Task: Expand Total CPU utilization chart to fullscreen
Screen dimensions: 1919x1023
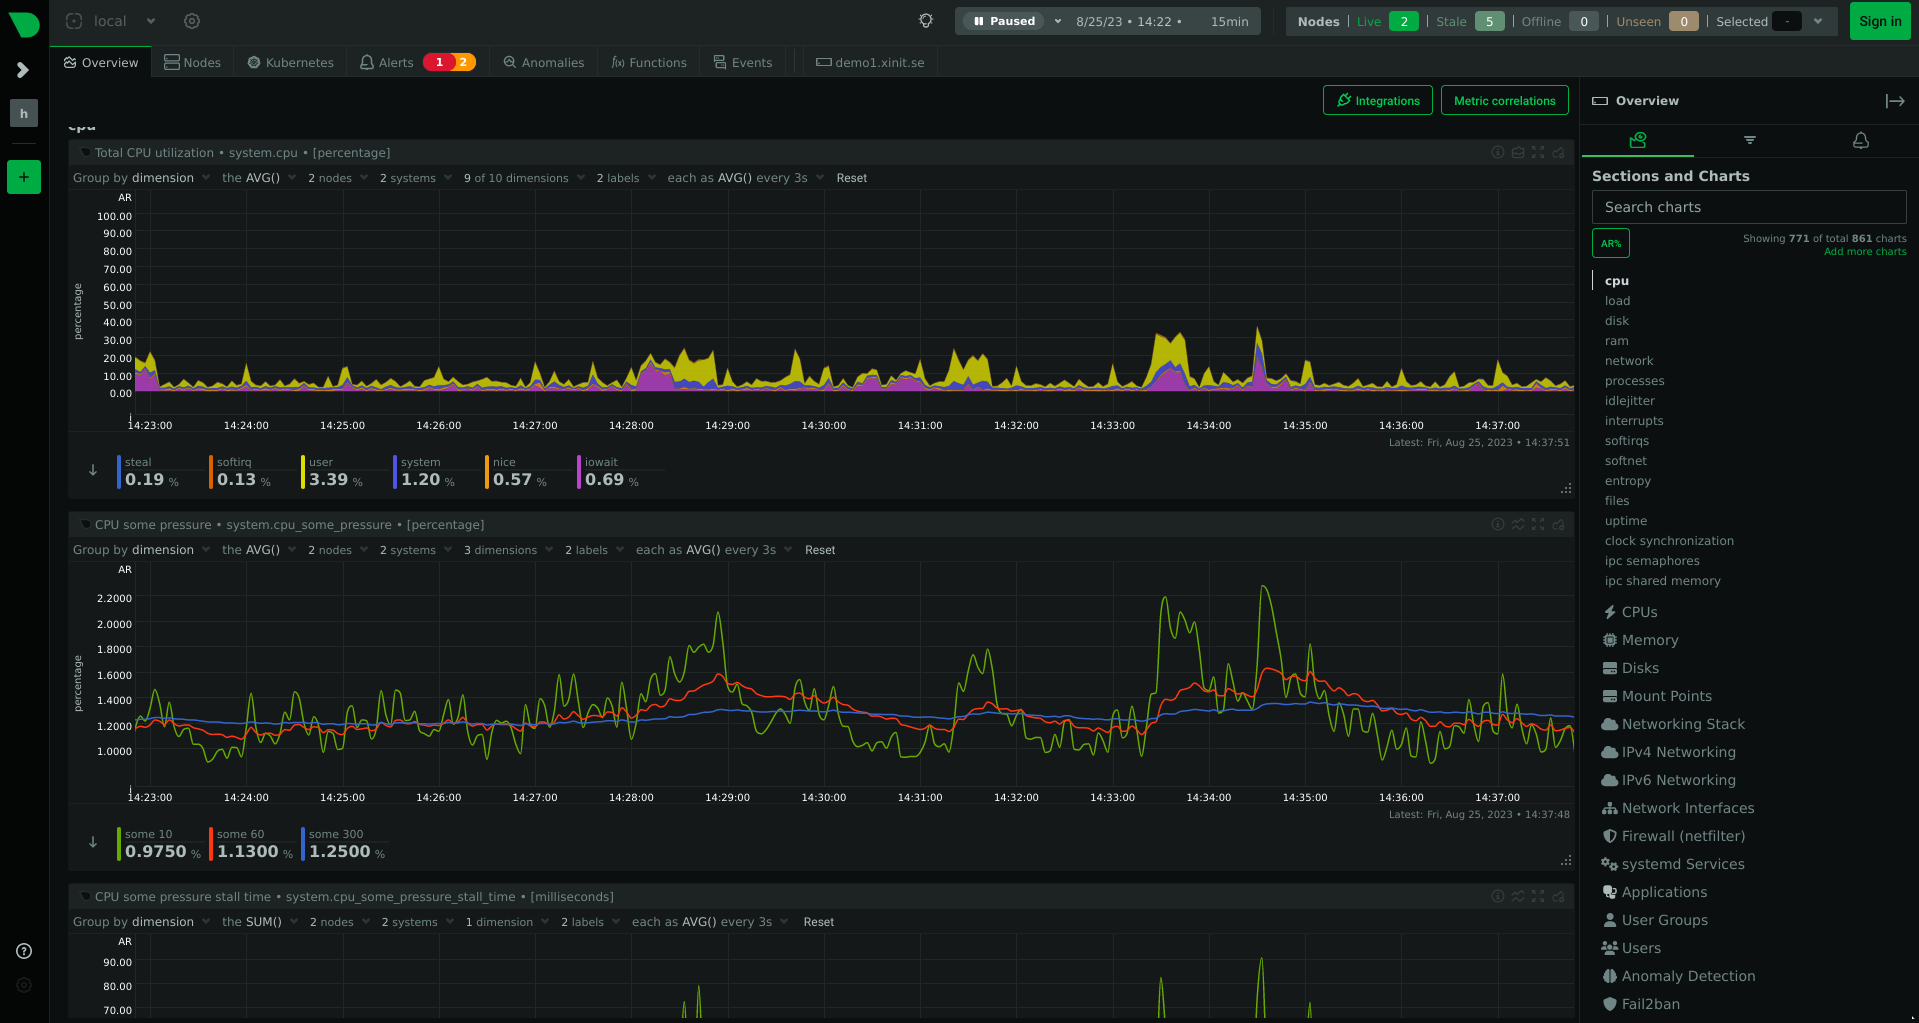Action: (1538, 152)
